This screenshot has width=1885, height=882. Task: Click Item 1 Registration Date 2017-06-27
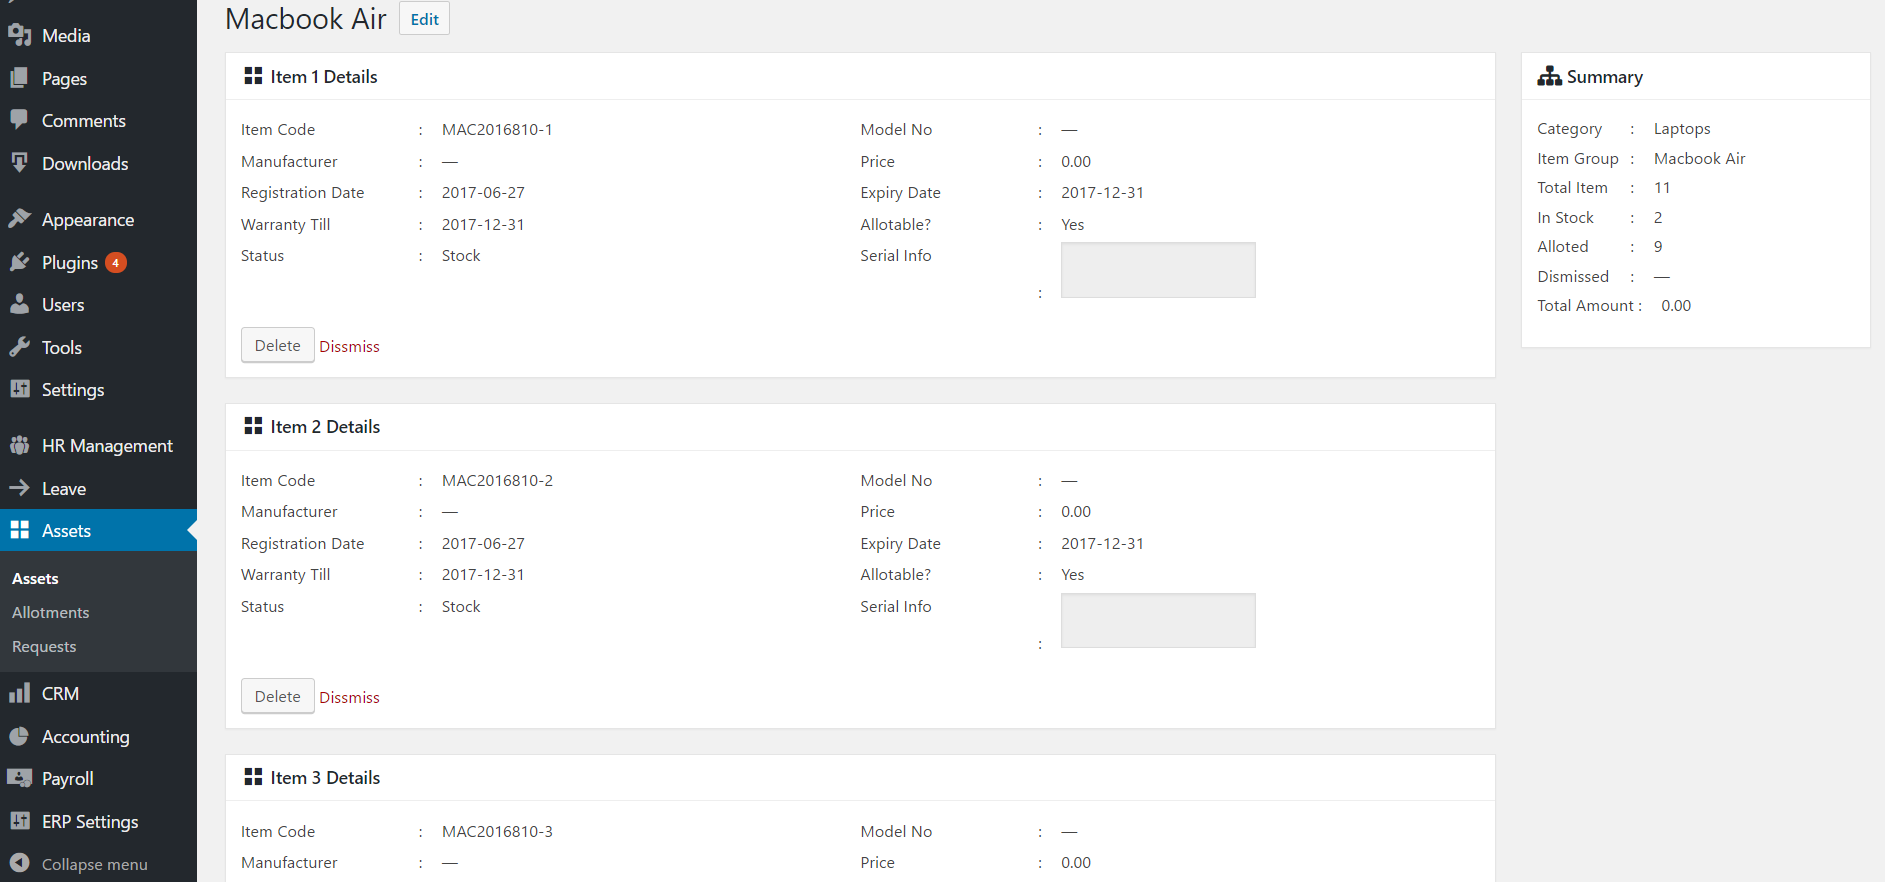(x=483, y=192)
